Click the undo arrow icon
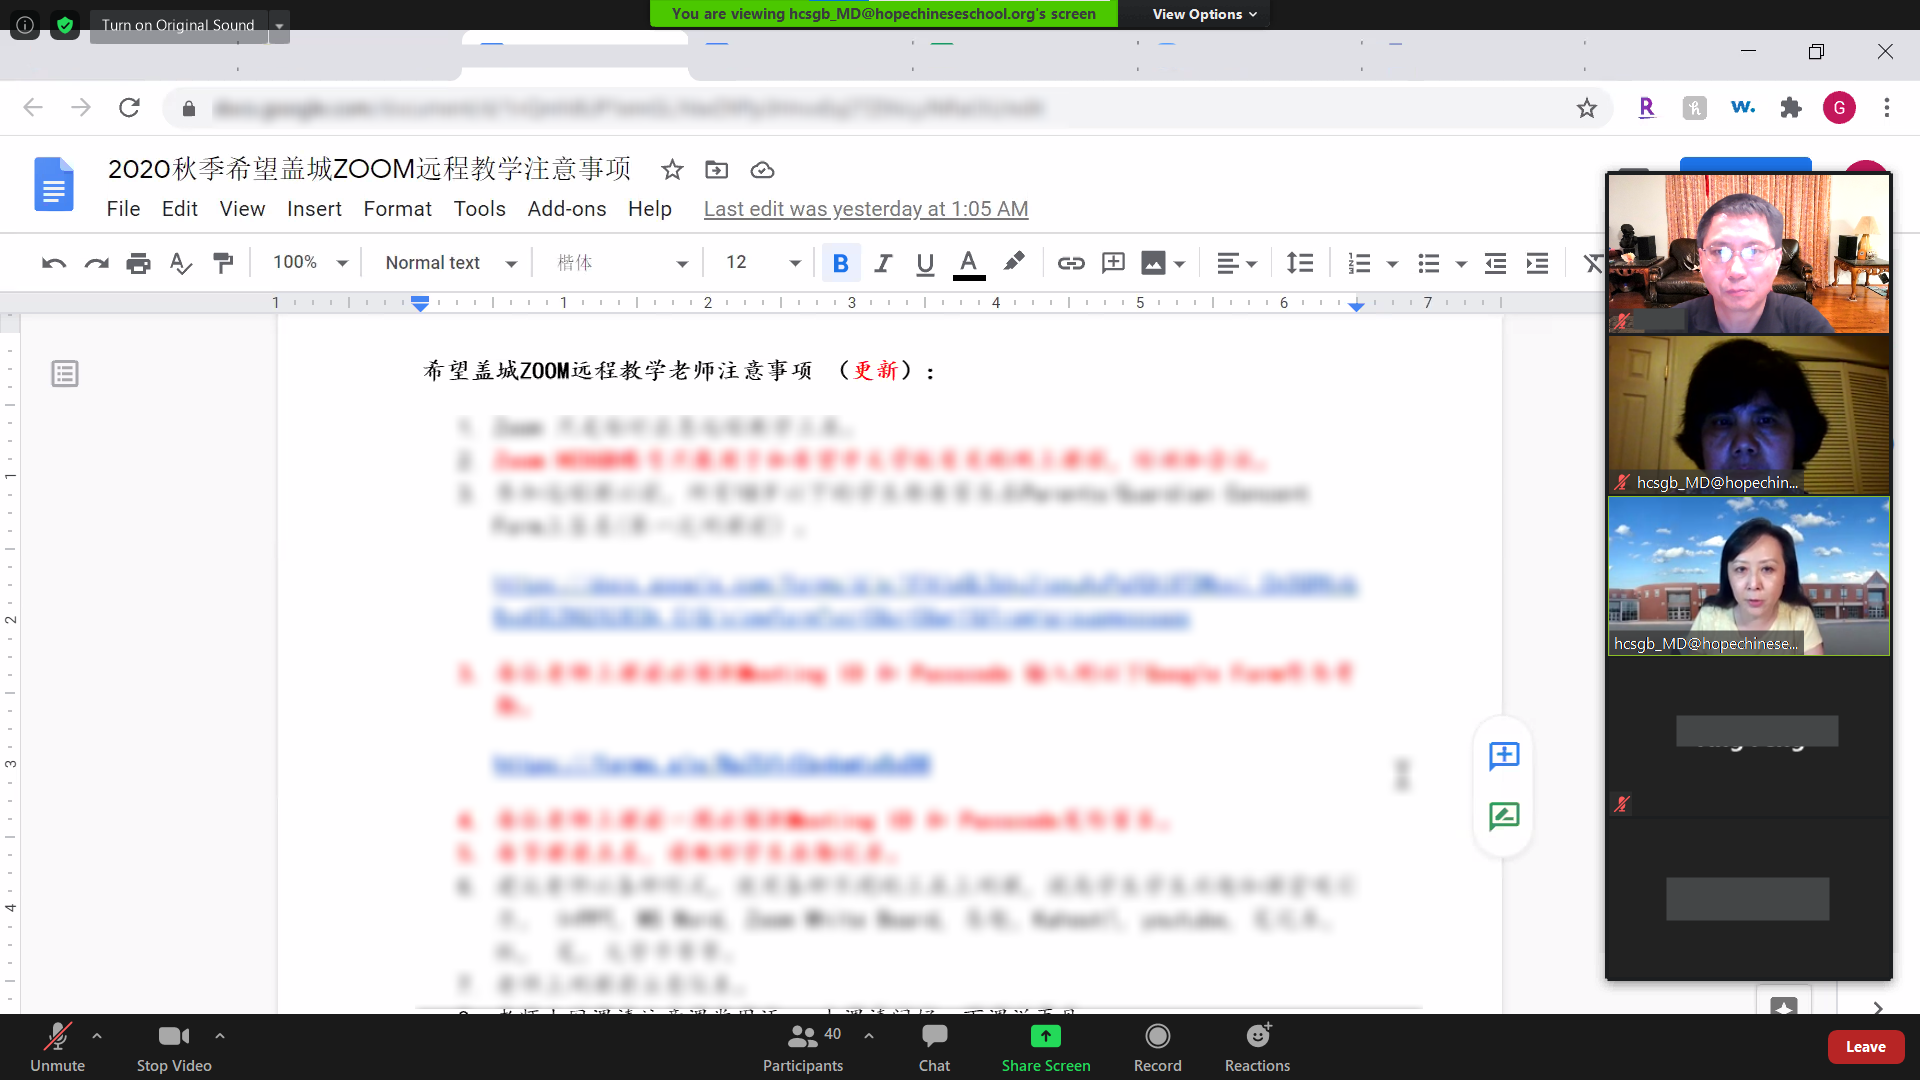 click(54, 263)
